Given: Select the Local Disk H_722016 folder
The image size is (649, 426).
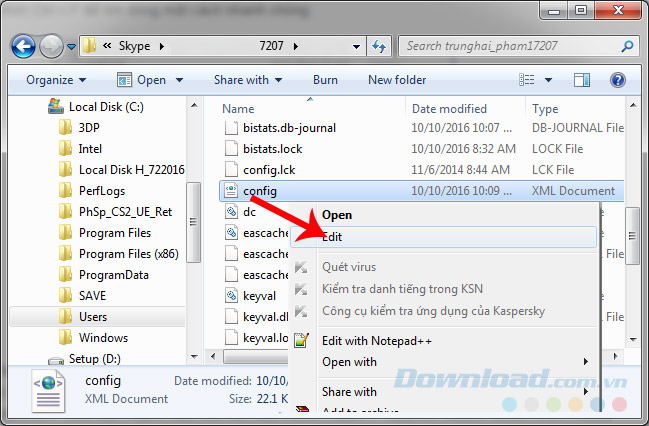Looking at the screenshot, I should pyautogui.click(x=132, y=170).
